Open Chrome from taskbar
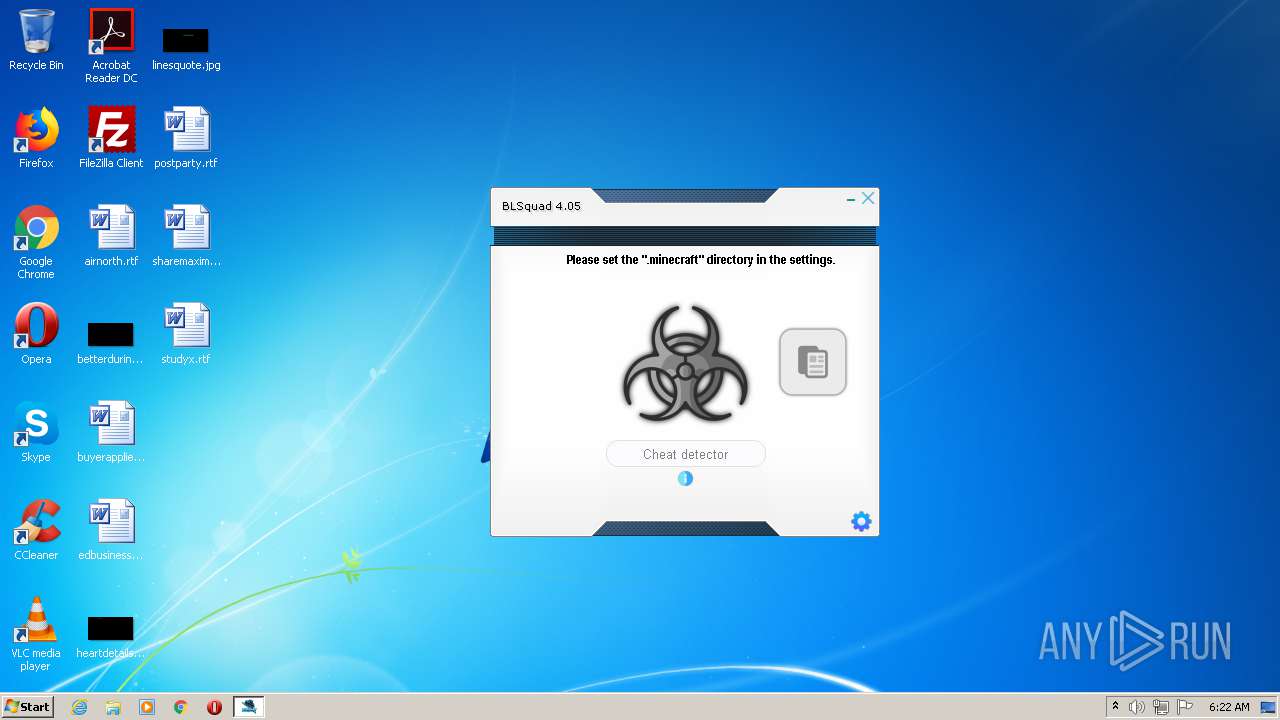This screenshot has height=720, width=1280. [181, 707]
